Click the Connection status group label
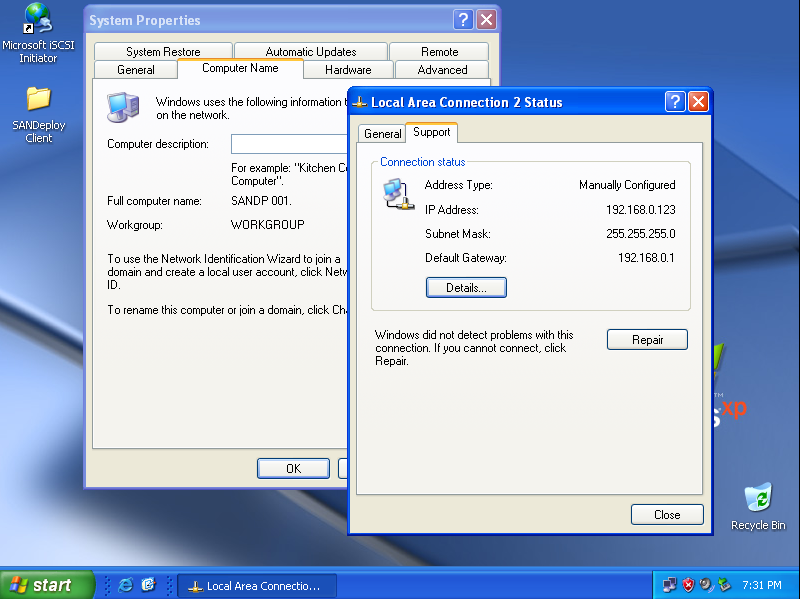This screenshot has width=800, height=599. coord(422,162)
